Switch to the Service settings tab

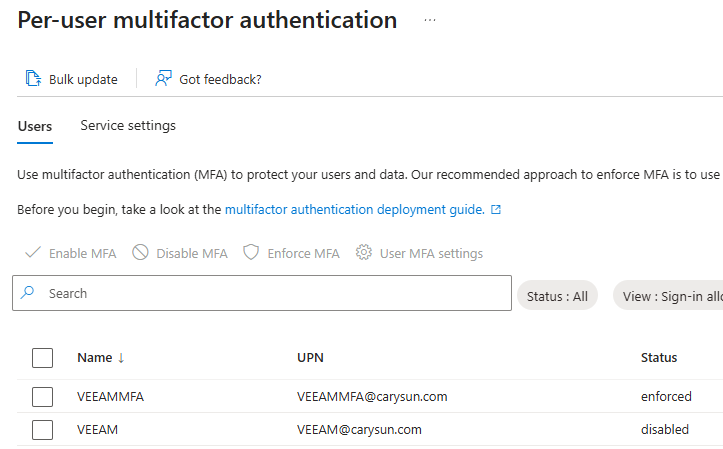(x=128, y=126)
